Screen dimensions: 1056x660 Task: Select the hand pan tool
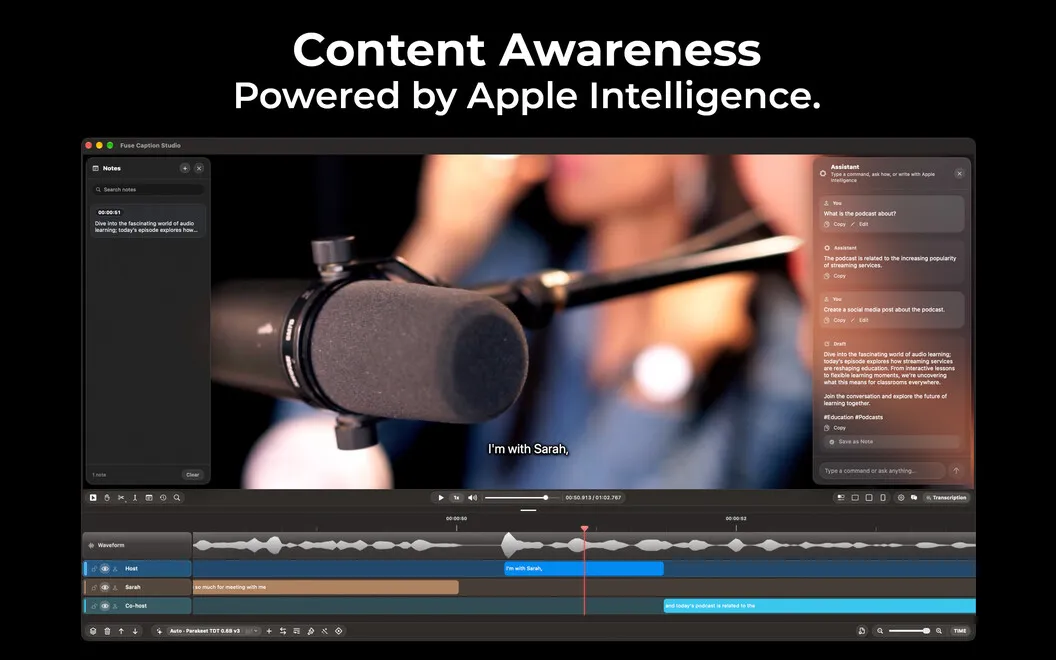coord(107,498)
